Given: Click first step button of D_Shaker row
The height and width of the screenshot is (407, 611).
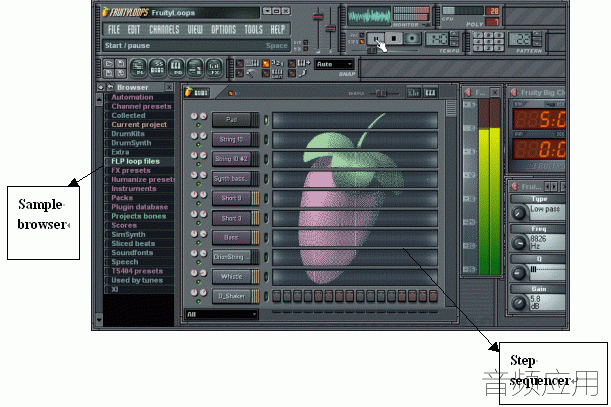Looking at the screenshot, I should coord(277,296).
